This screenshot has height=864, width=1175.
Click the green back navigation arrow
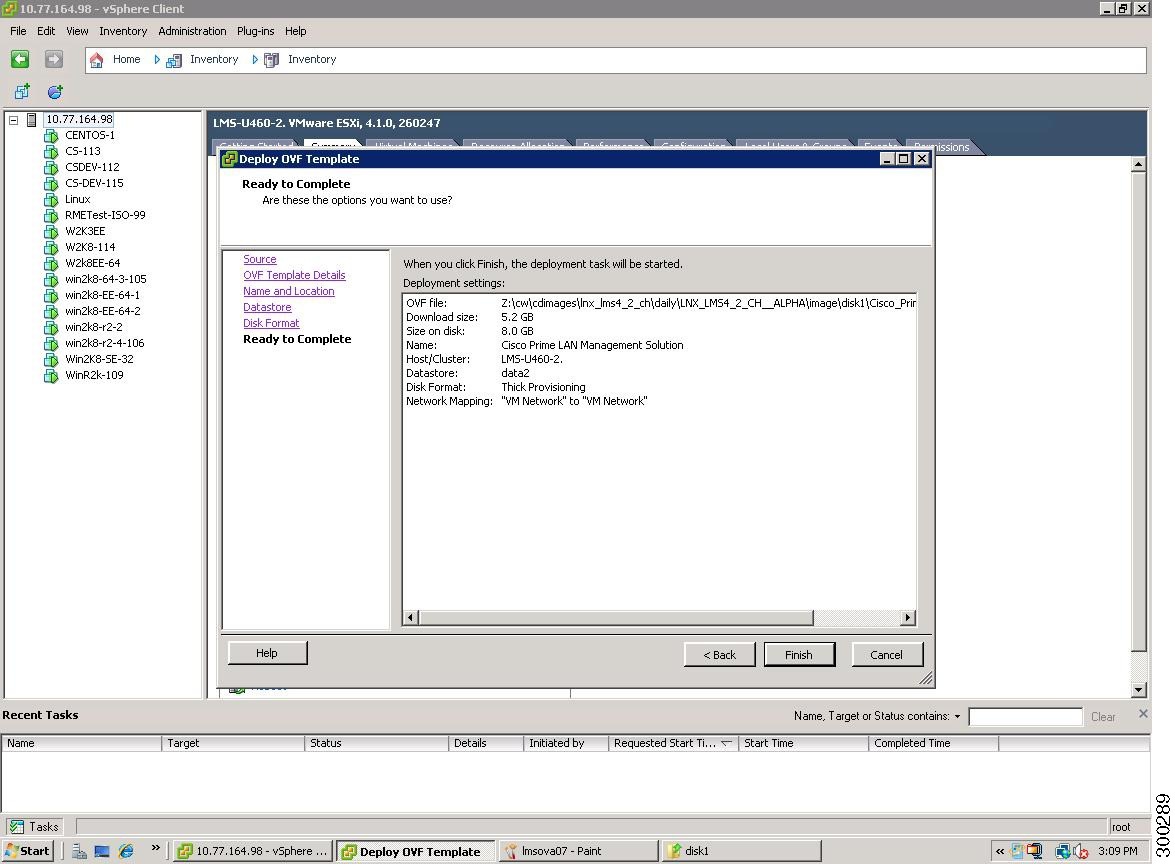pyautogui.click(x=20, y=59)
